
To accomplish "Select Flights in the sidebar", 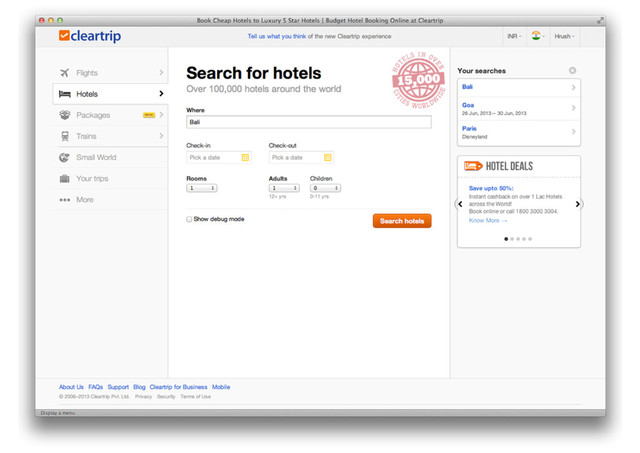I will [x=110, y=73].
